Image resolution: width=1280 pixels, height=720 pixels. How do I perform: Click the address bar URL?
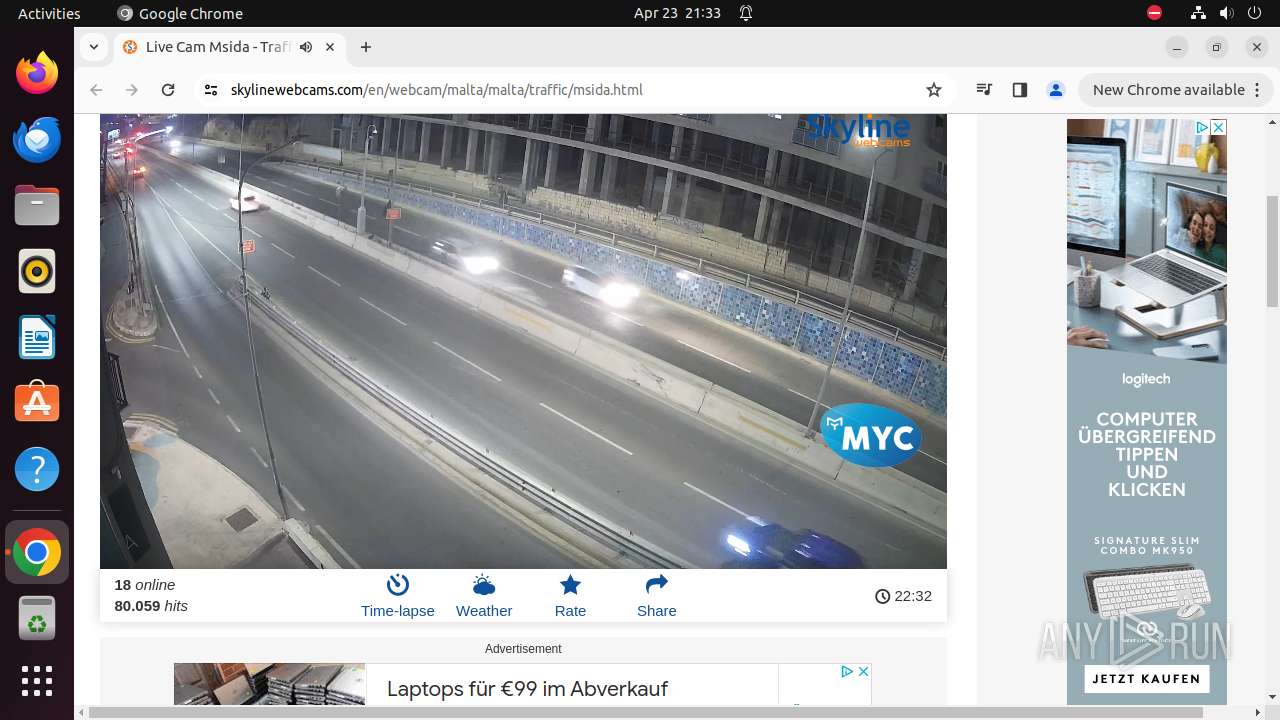click(x=436, y=90)
